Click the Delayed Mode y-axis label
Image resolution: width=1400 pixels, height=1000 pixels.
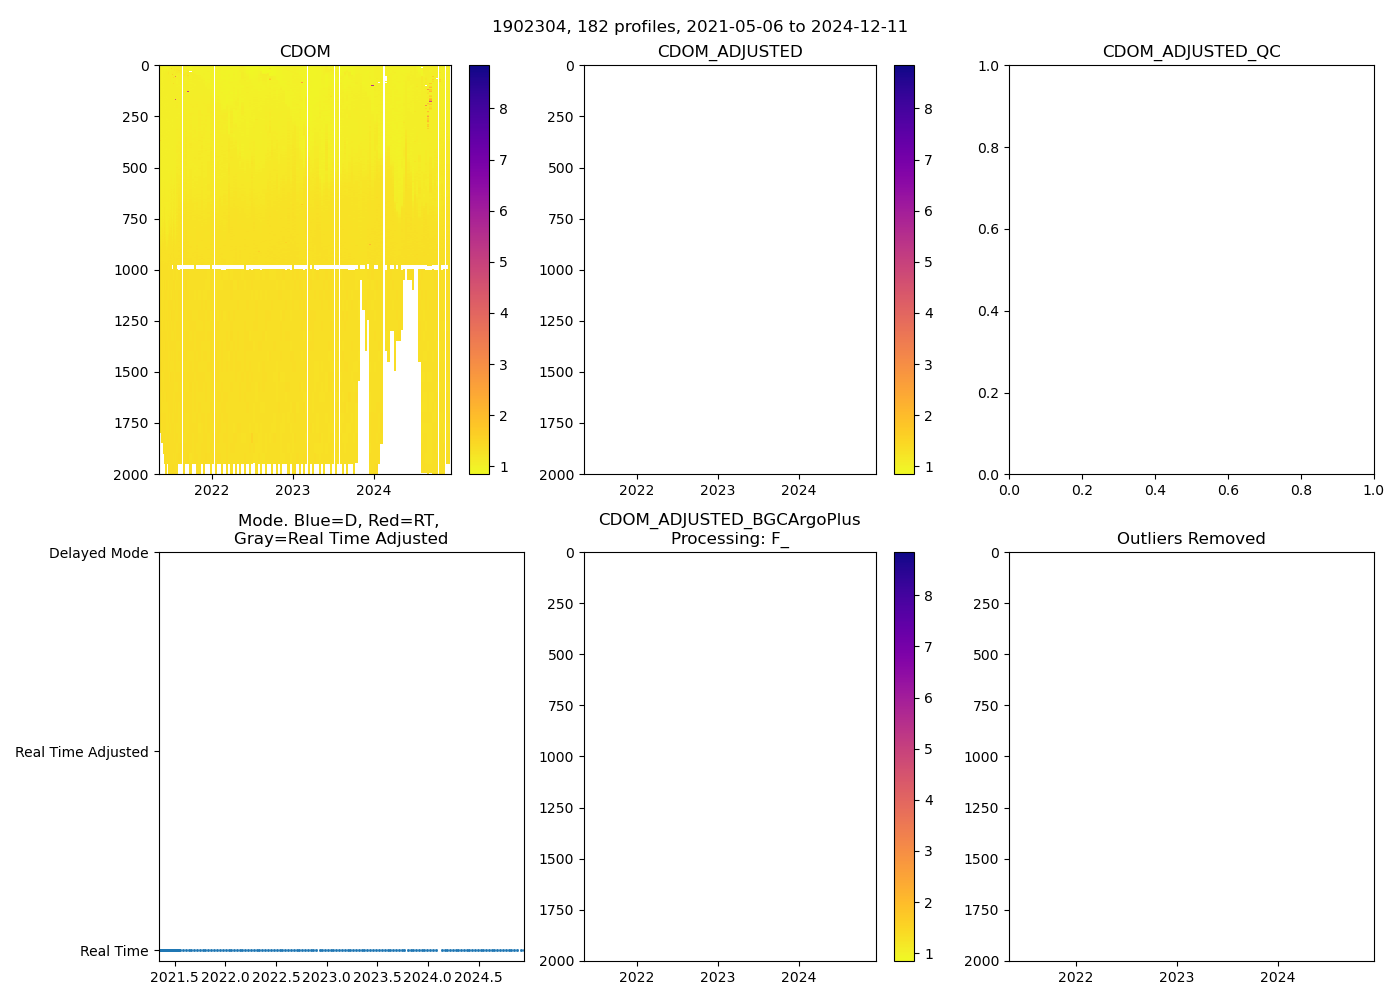tap(98, 553)
